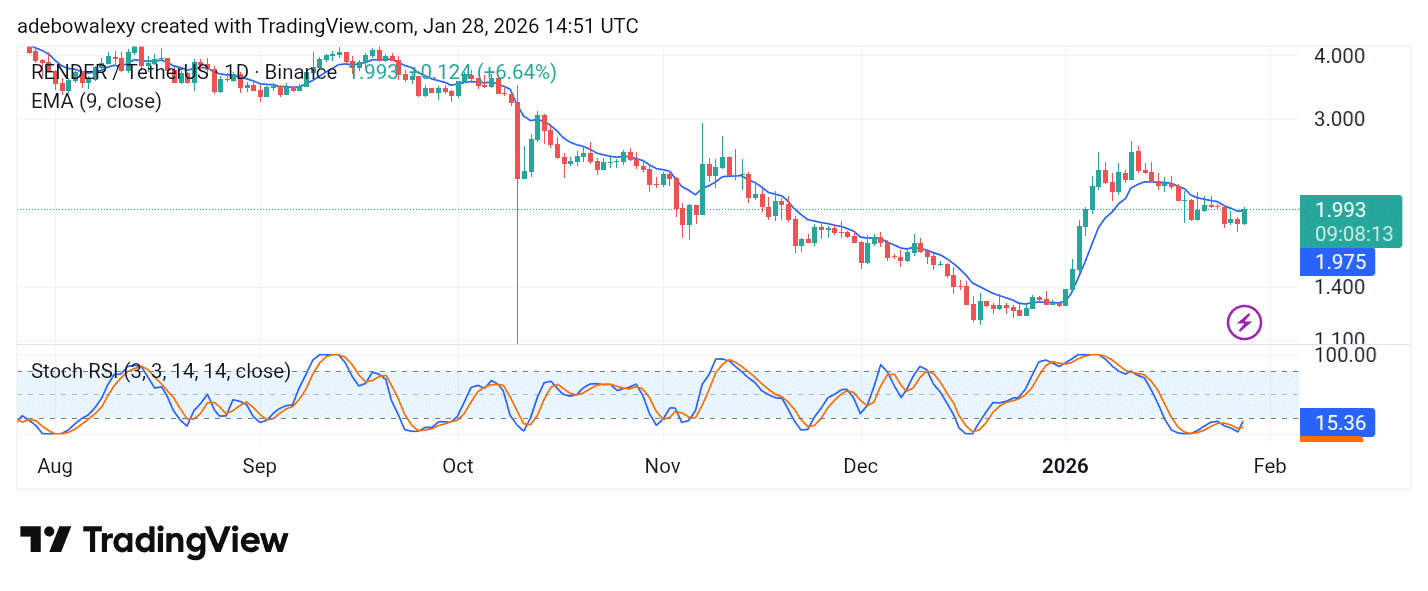Click the Dec label on time axis
Screen dimensions: 1428x591
coord(860,466)
